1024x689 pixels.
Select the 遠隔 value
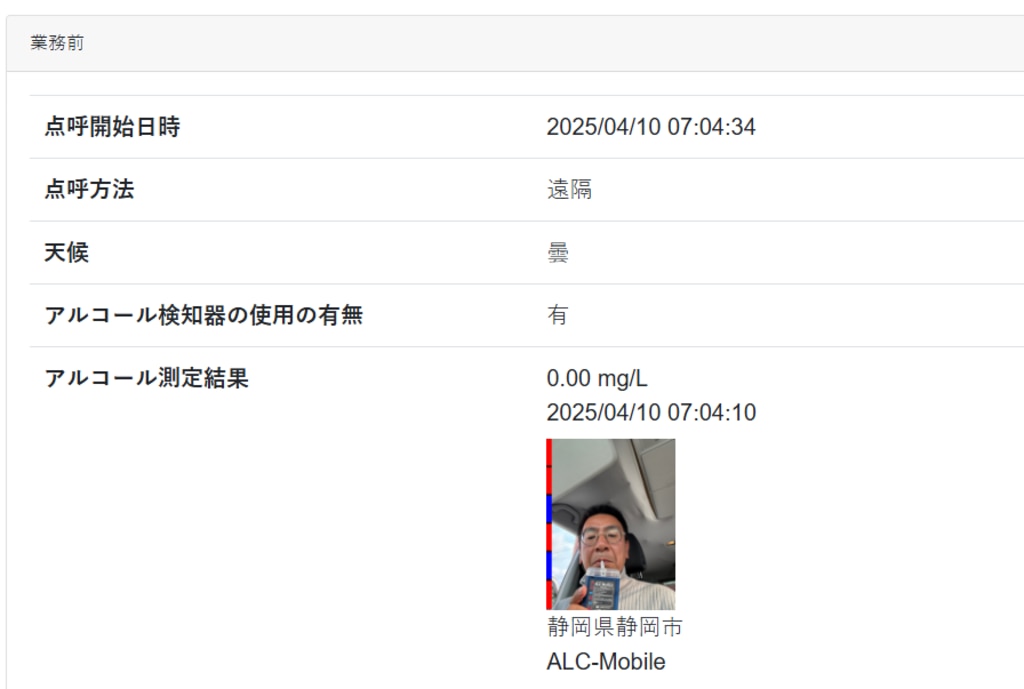(x=569, y=189)
